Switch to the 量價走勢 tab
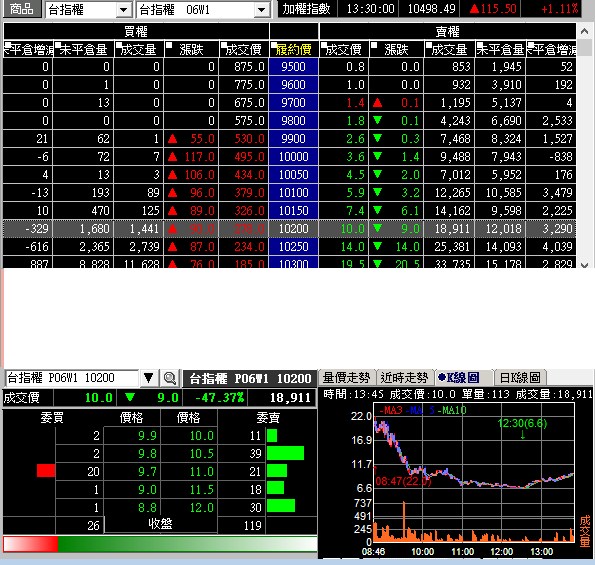Image resolution: width=595 pixels, height=565 pixels. coord(347,378)
